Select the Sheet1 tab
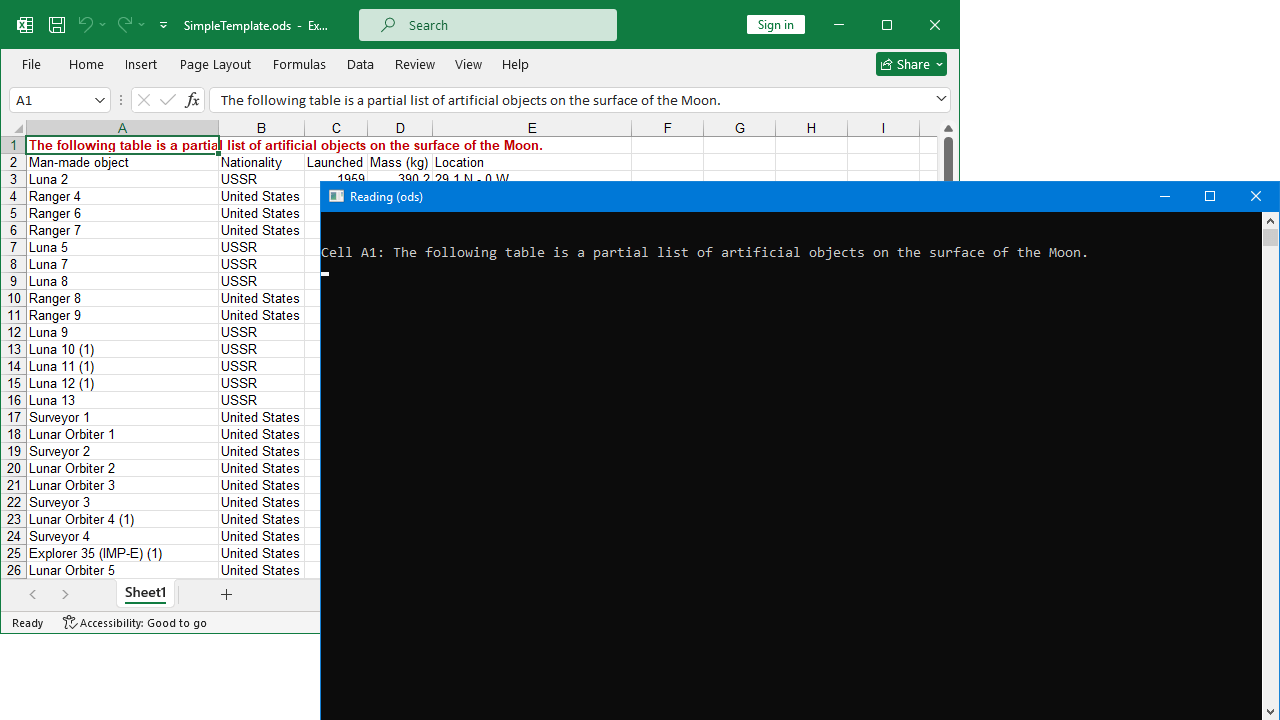1280x720 pixels. [145, 593]
